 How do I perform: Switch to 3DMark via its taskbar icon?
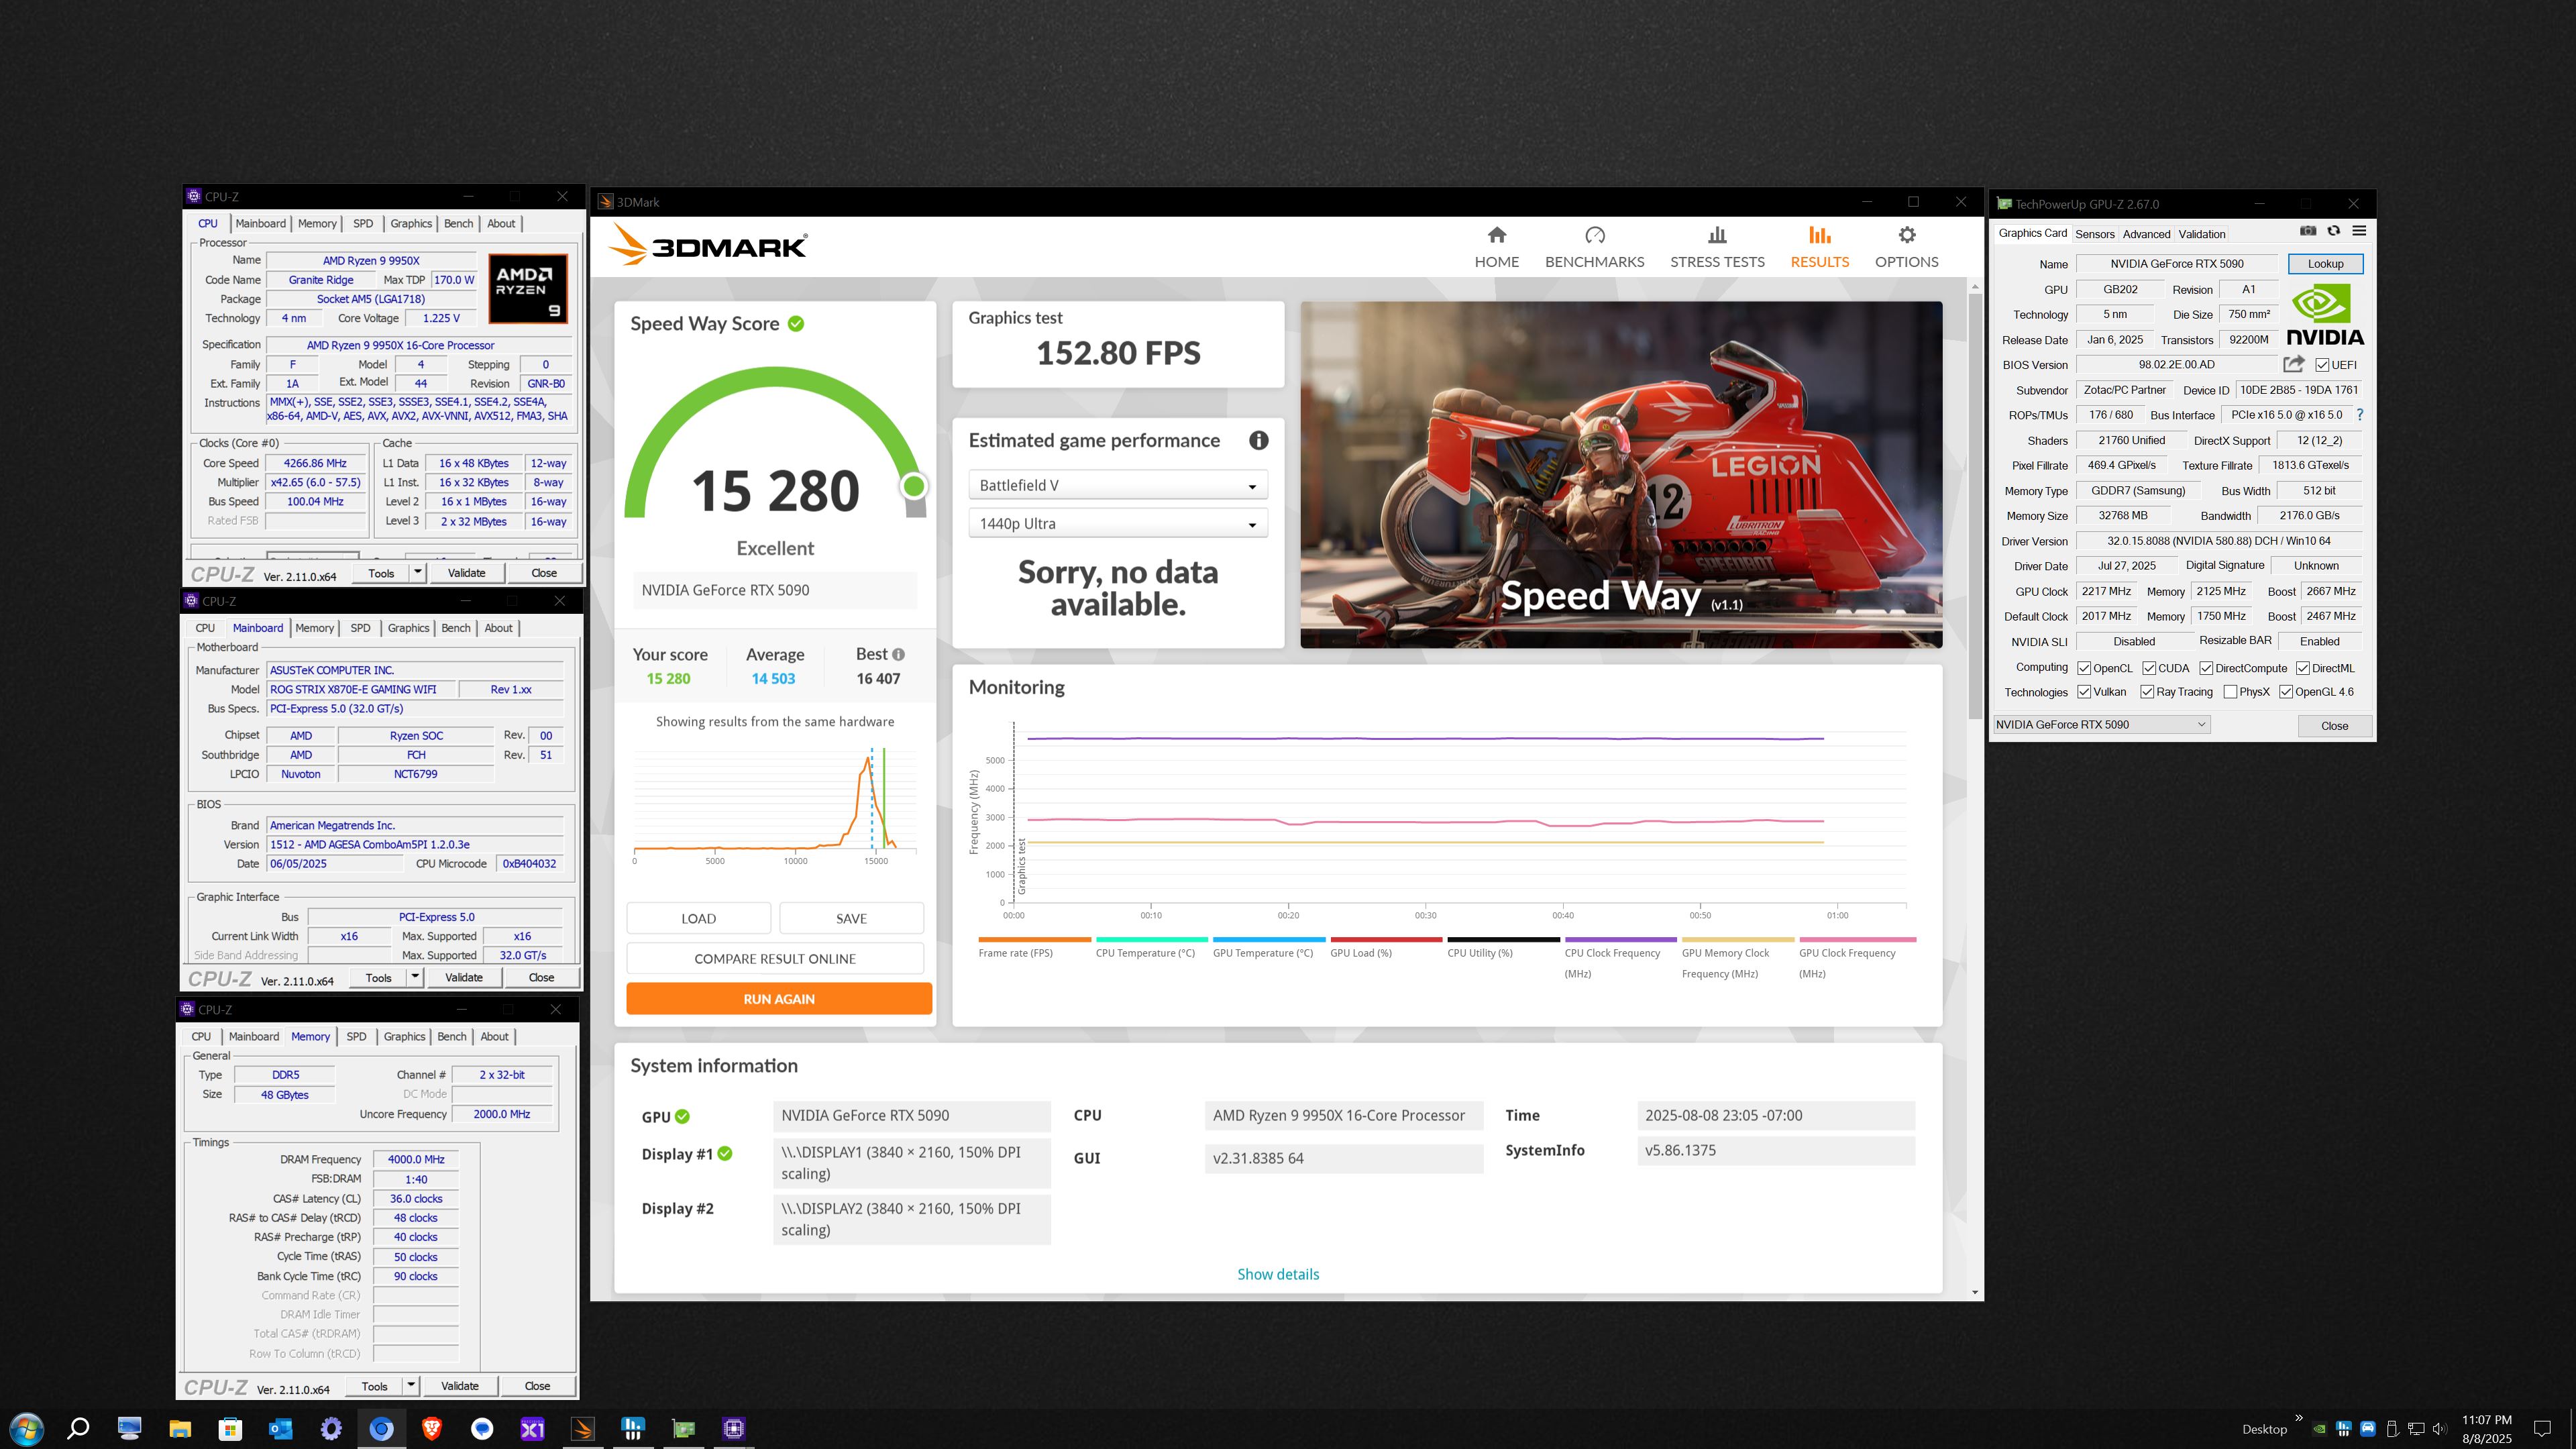click(582, 1428)
